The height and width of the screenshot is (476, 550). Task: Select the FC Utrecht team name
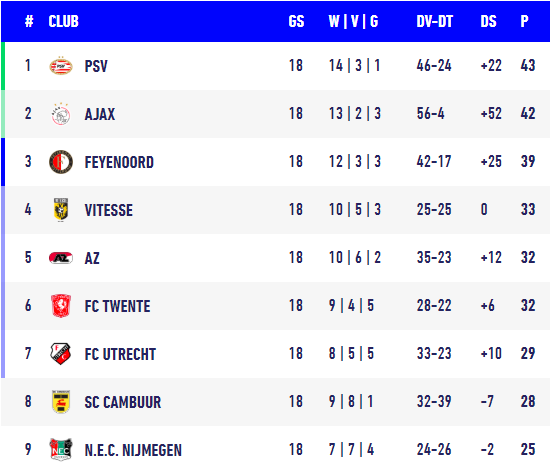click(x=120, y=354)
